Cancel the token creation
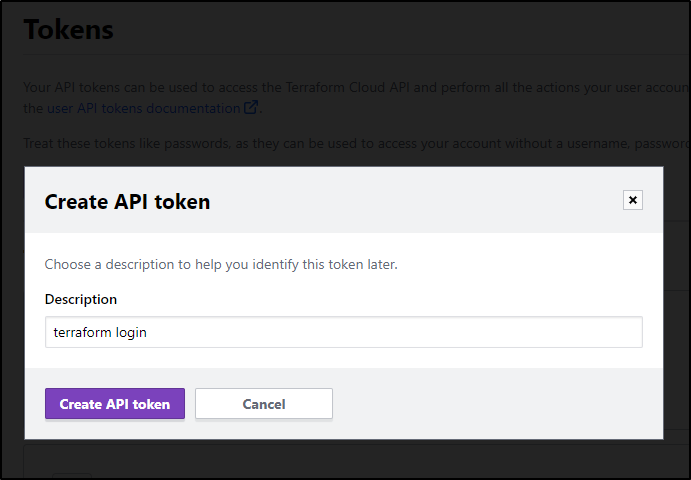Image resolution: width=691 pixels, height=480 pixels. pos(264,404)
